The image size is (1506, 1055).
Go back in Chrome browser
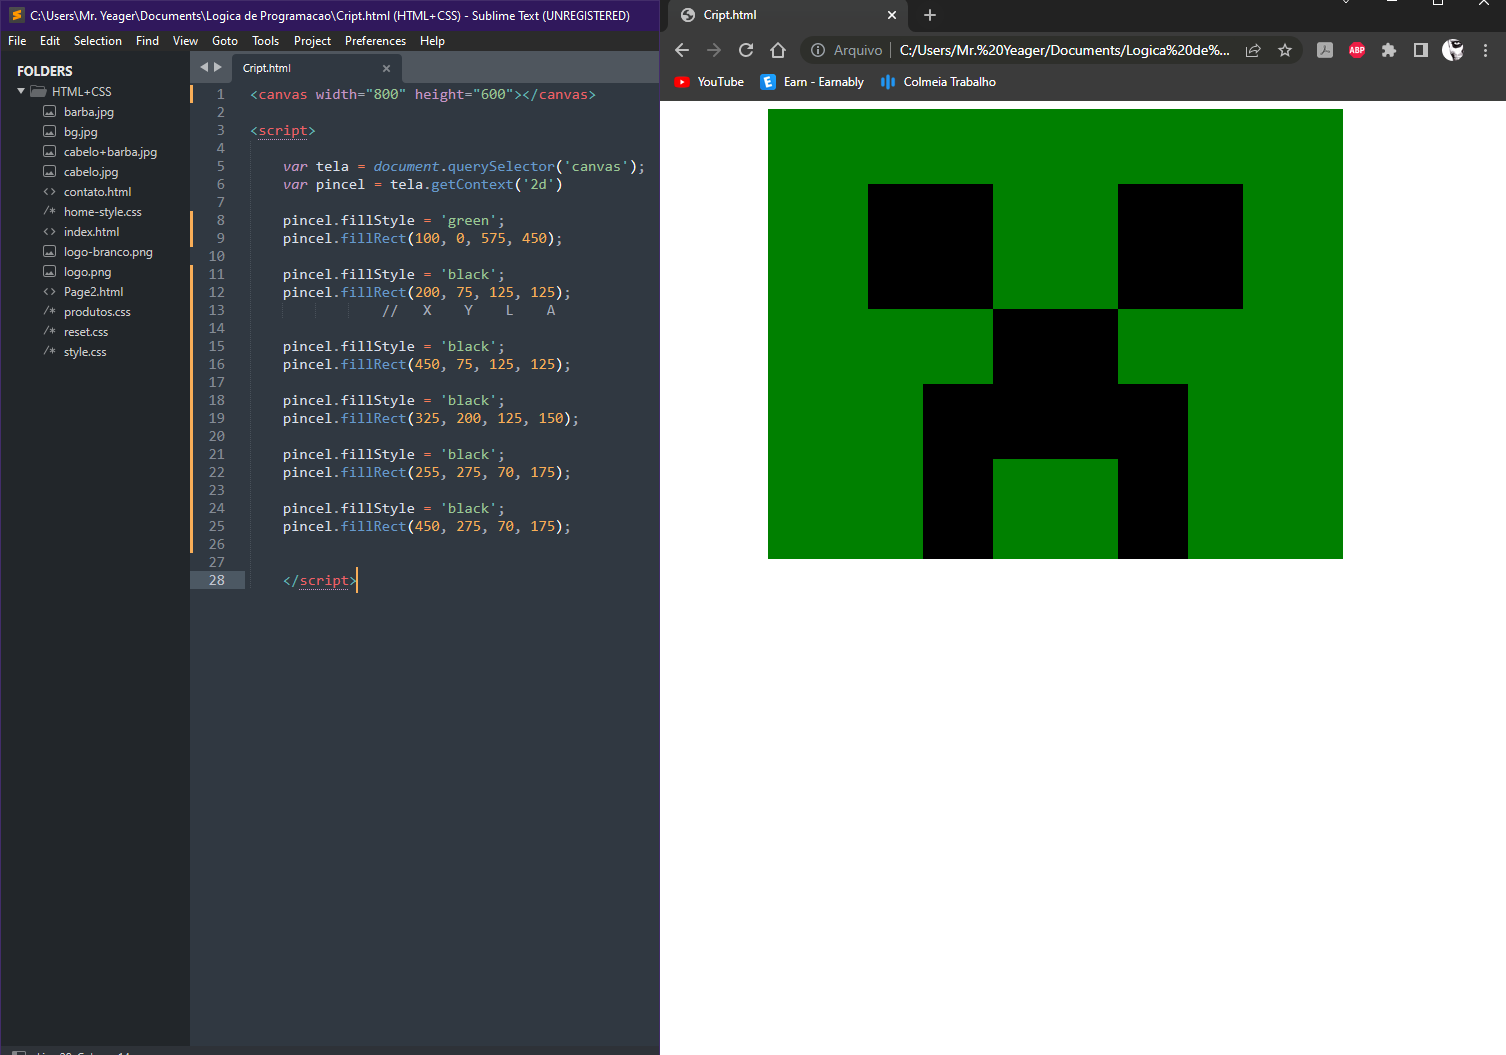(682, 50)
